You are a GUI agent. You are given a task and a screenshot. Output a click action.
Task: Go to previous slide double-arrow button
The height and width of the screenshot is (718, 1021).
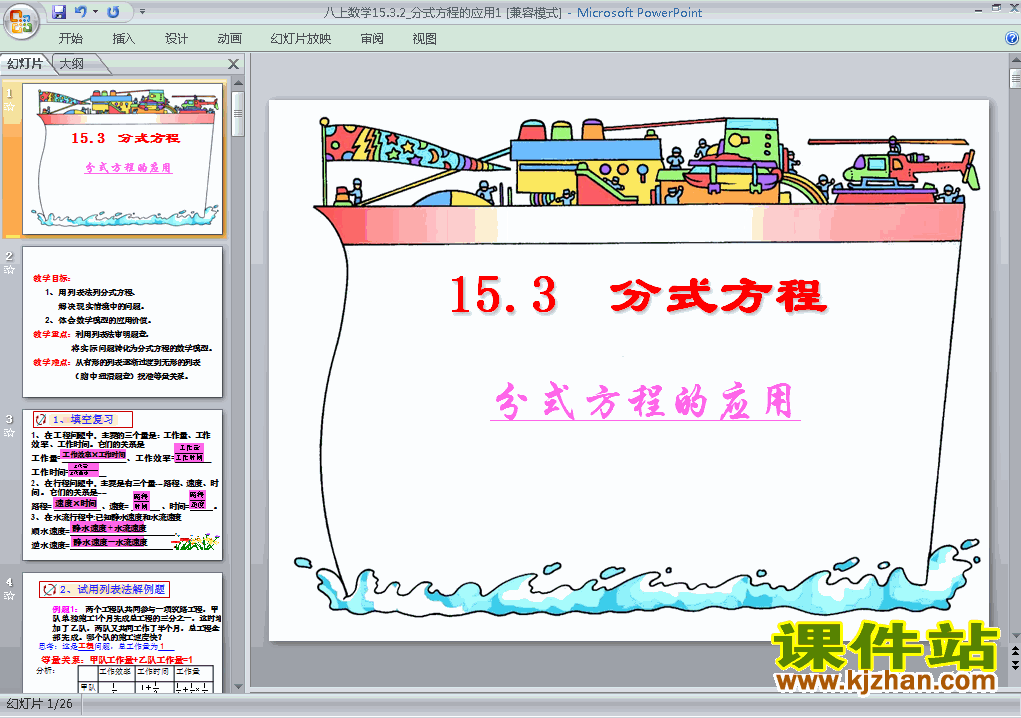[x=1015, y=651]
